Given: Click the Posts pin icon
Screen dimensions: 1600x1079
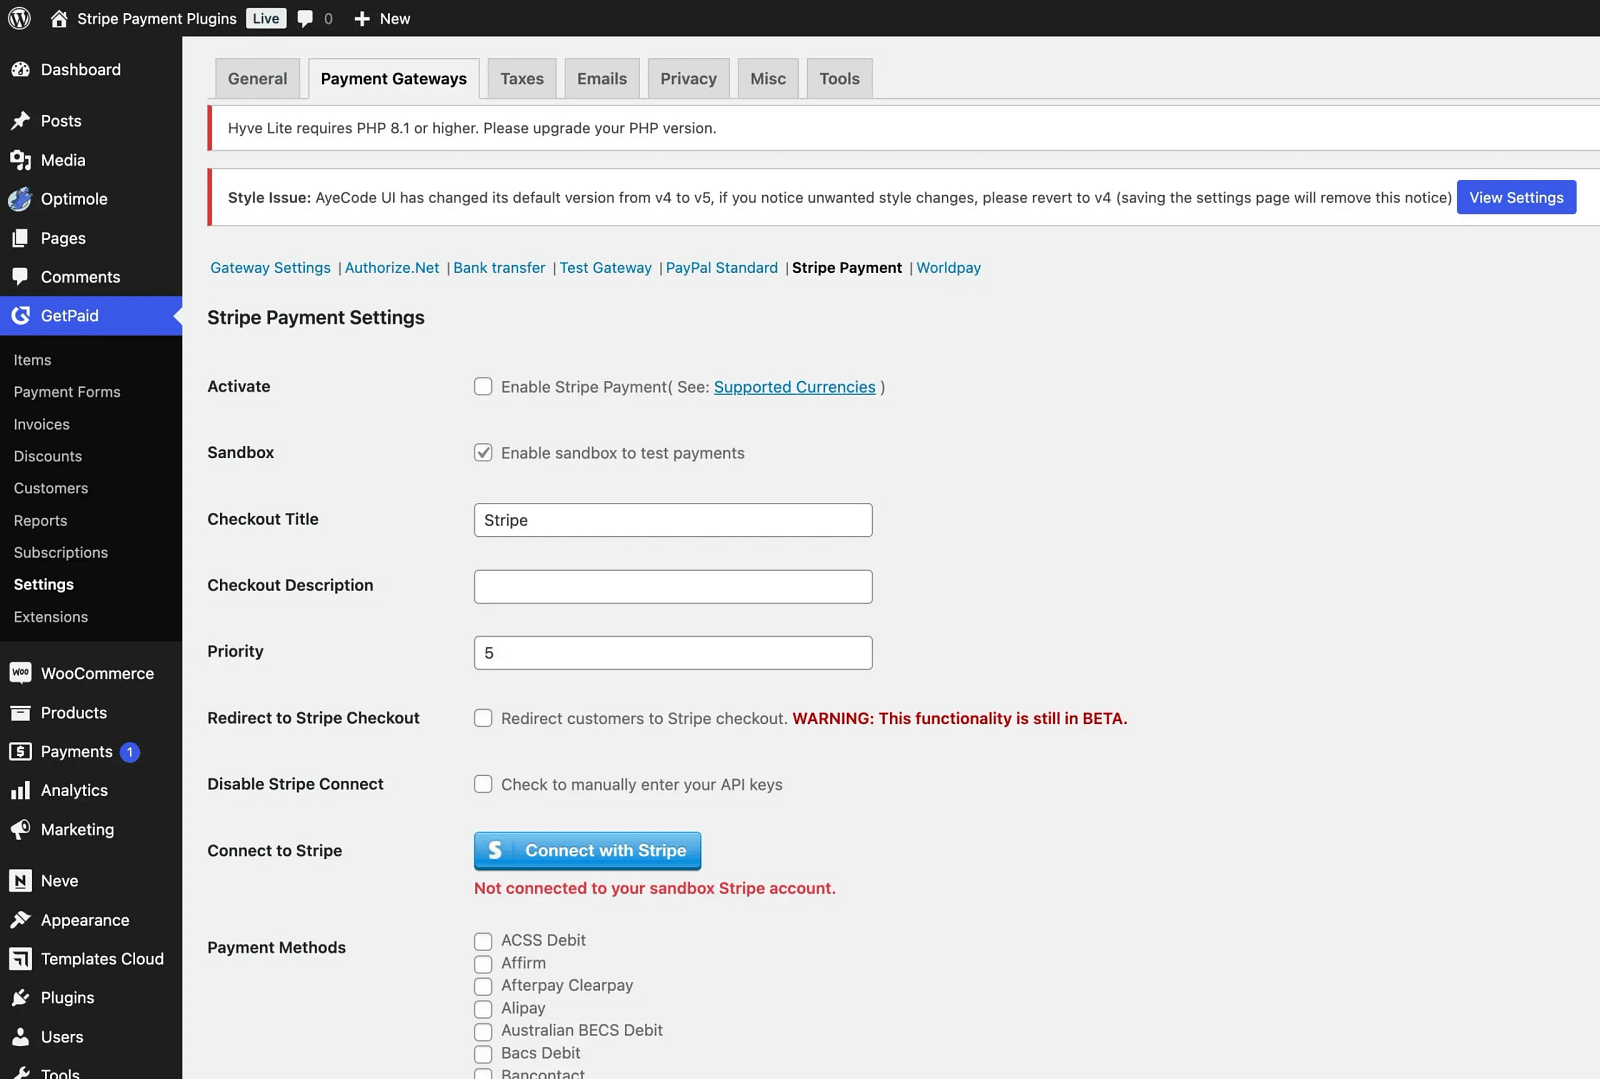Looking at the screenshot, I should pos(20,121).
